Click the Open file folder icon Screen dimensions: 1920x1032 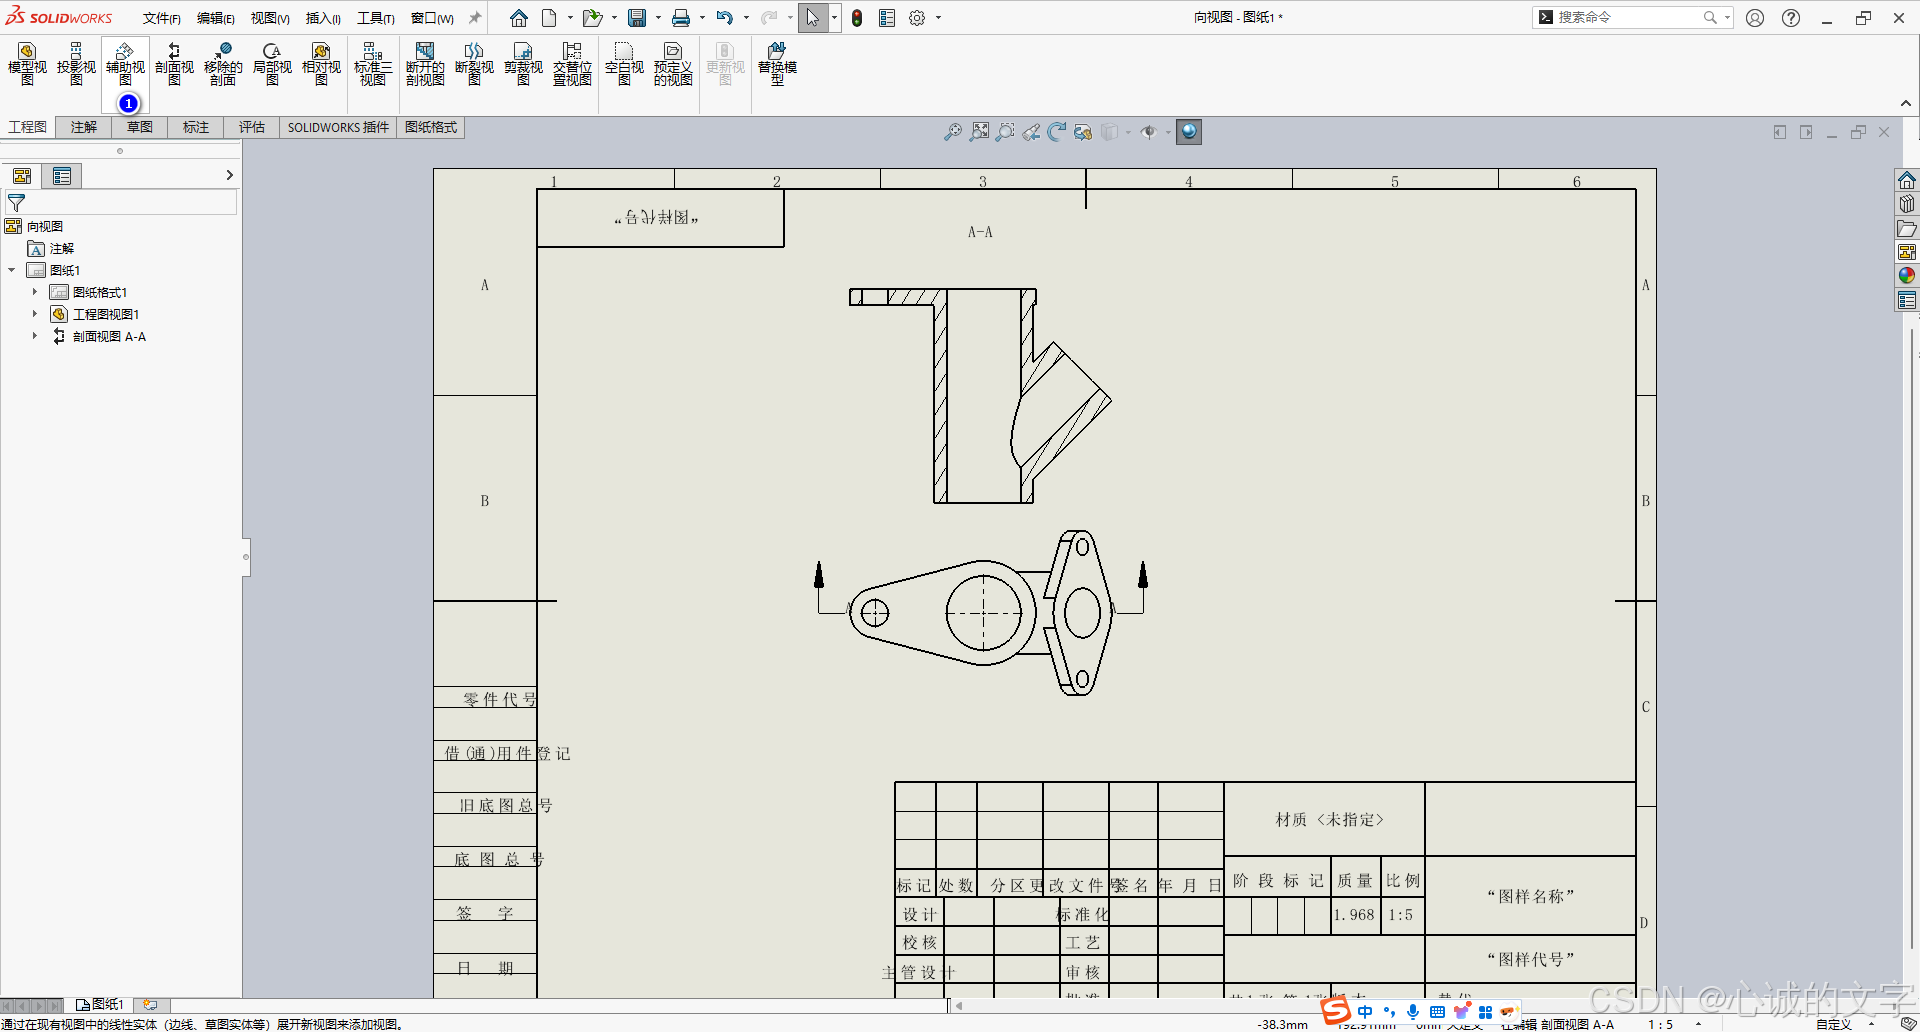(x=592, y=18)
